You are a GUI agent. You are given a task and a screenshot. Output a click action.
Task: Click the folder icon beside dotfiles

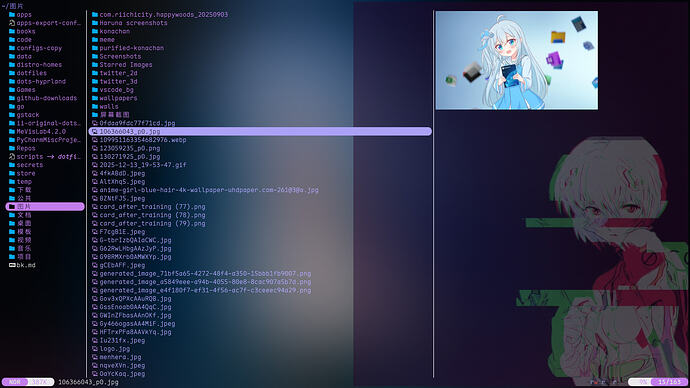[12, 73]
